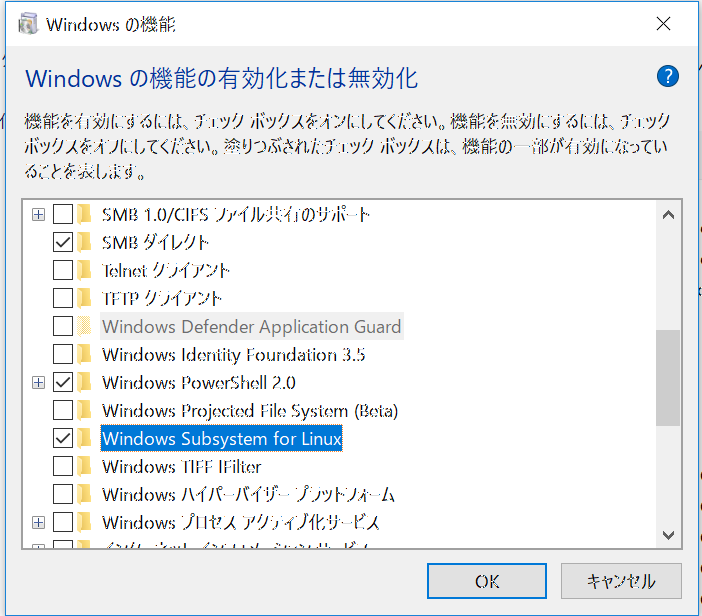702x616 pixels.
Task: Select Windows プロセス アクティブ化サービス label
Action: (241, 522)
